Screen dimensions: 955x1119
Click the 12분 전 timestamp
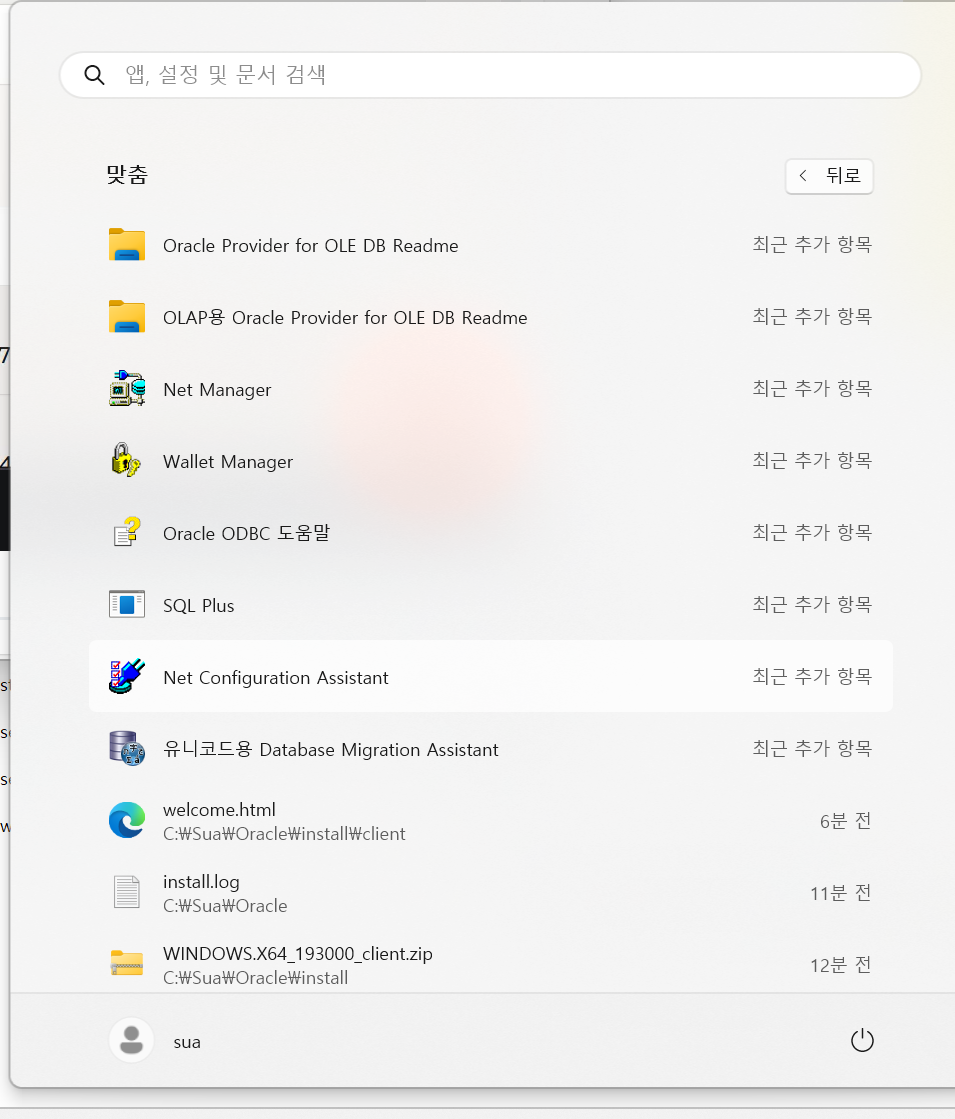(x=840, y=966)
